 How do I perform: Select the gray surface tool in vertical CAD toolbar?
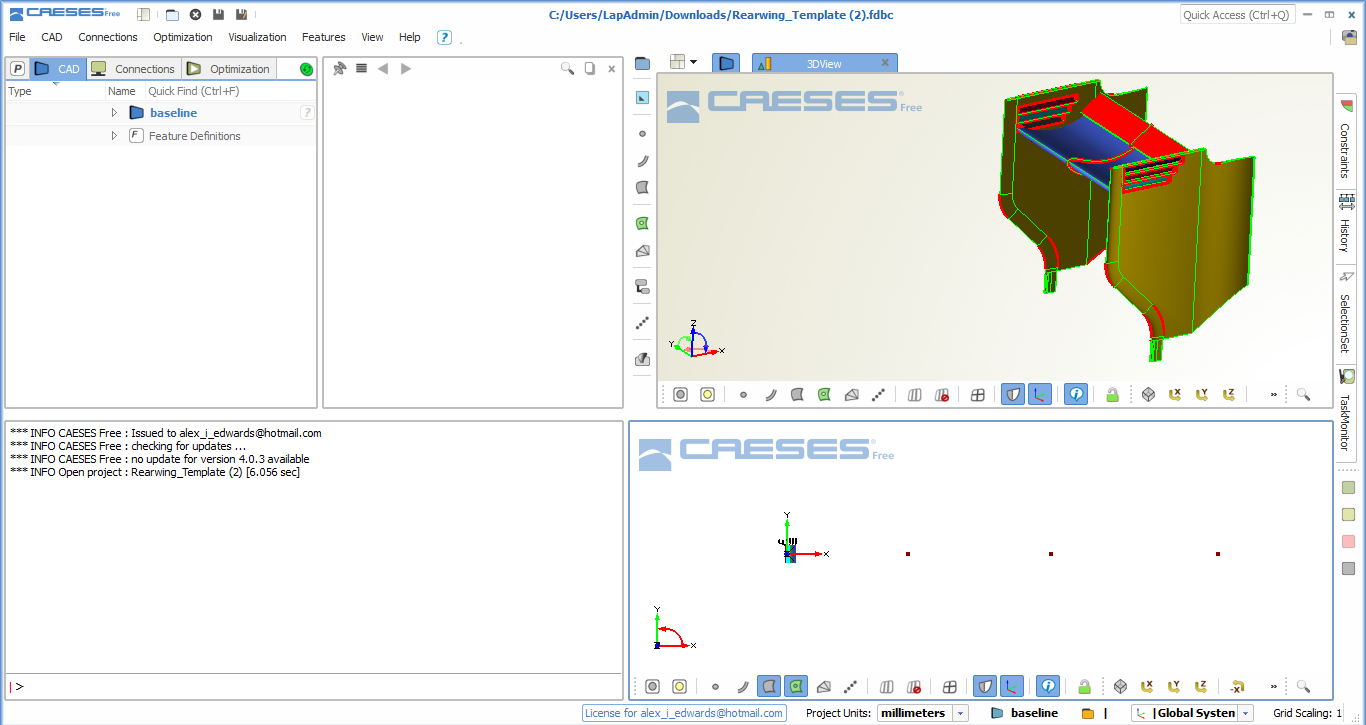tap(642, 187)
